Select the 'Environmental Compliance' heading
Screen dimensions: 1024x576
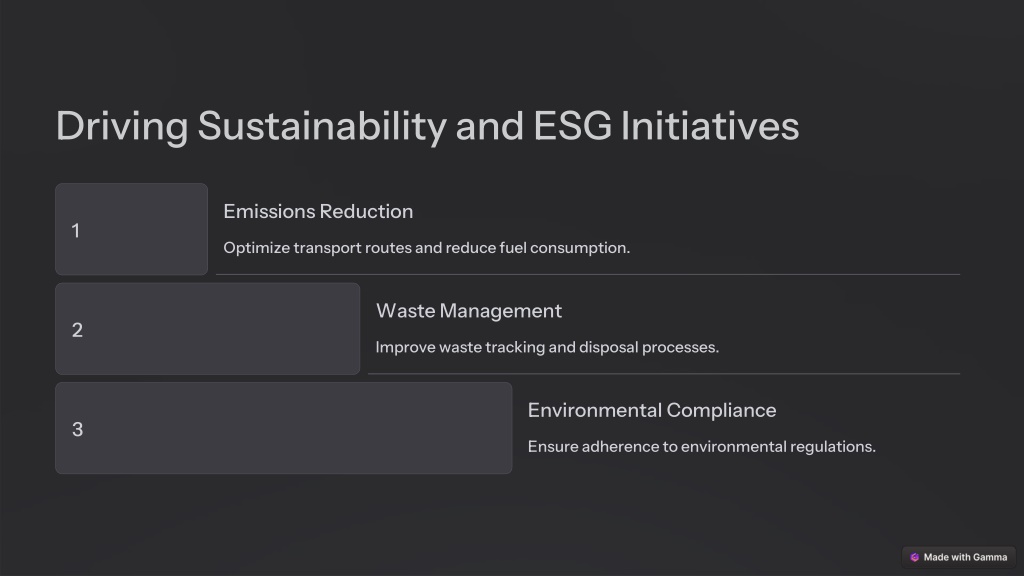(x=652, y=410)
